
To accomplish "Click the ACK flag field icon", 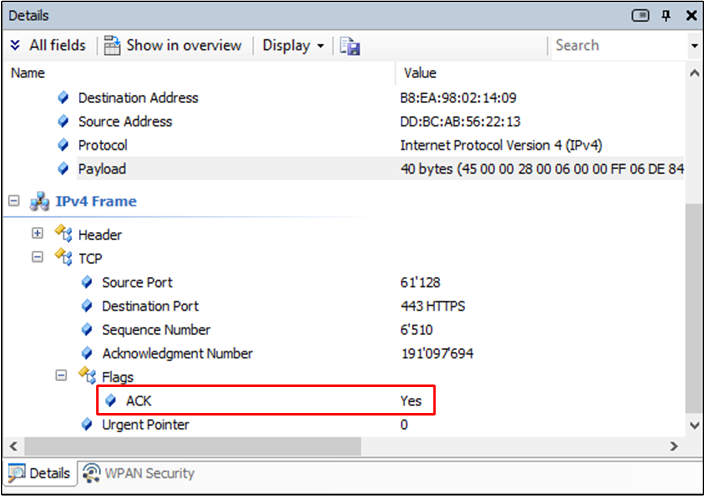I will coord(111,401).
